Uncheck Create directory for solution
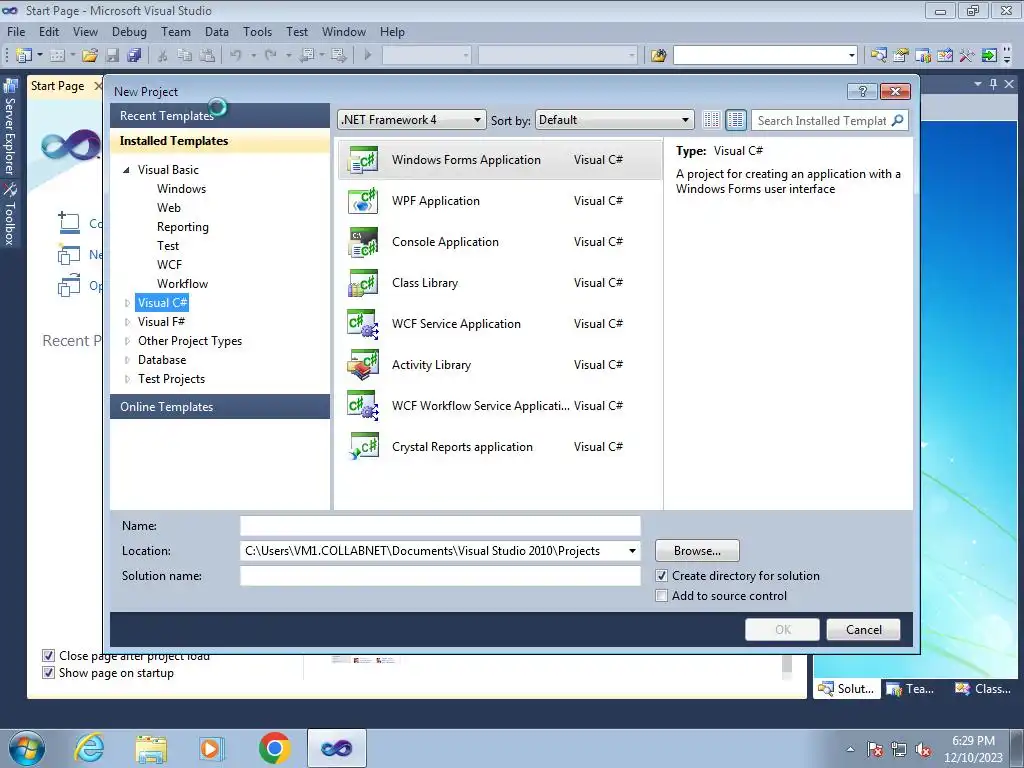 click(x=662, y=576)
